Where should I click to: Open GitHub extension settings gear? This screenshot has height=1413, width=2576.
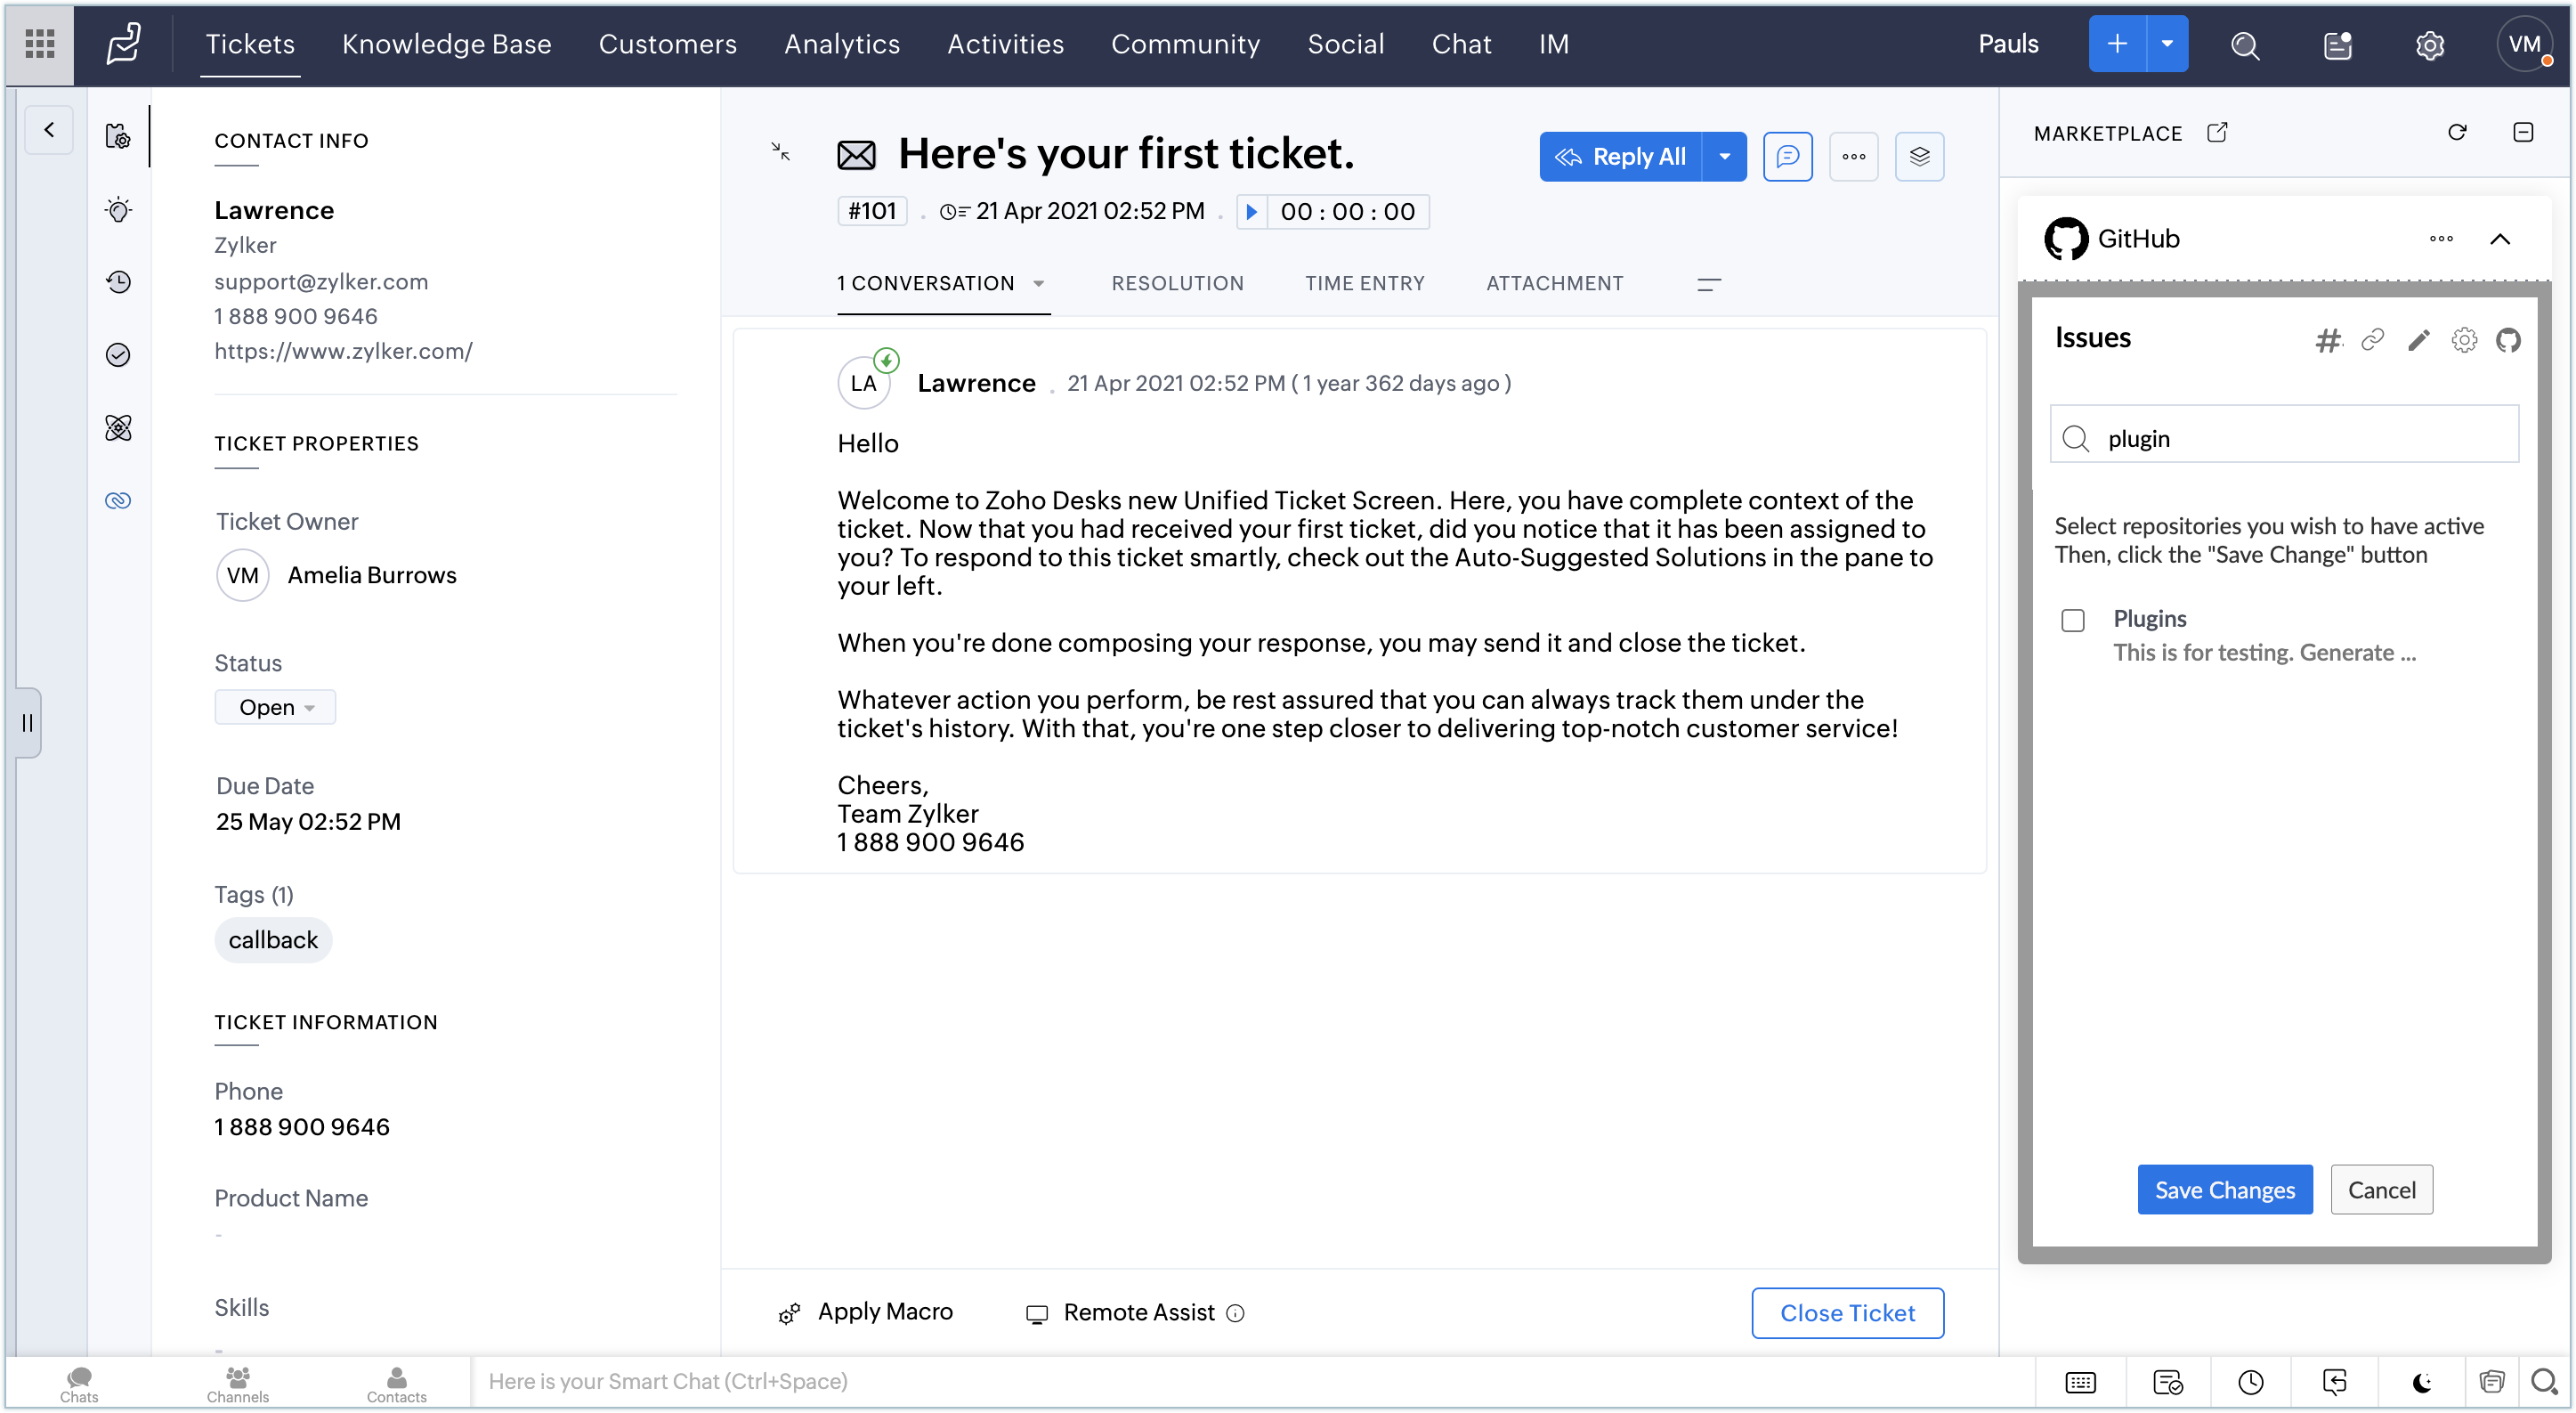(2464, 340)
